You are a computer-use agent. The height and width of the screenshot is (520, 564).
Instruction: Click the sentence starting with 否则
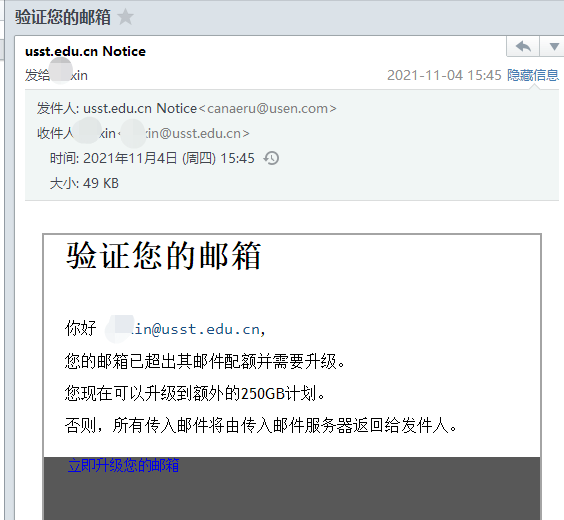(261, 426)
